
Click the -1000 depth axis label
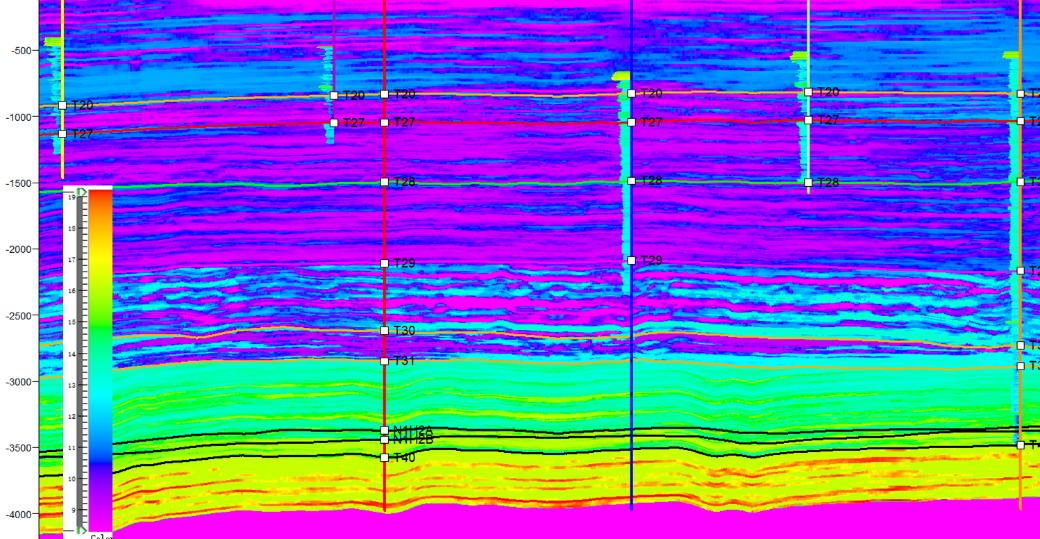tap(18, 117)
